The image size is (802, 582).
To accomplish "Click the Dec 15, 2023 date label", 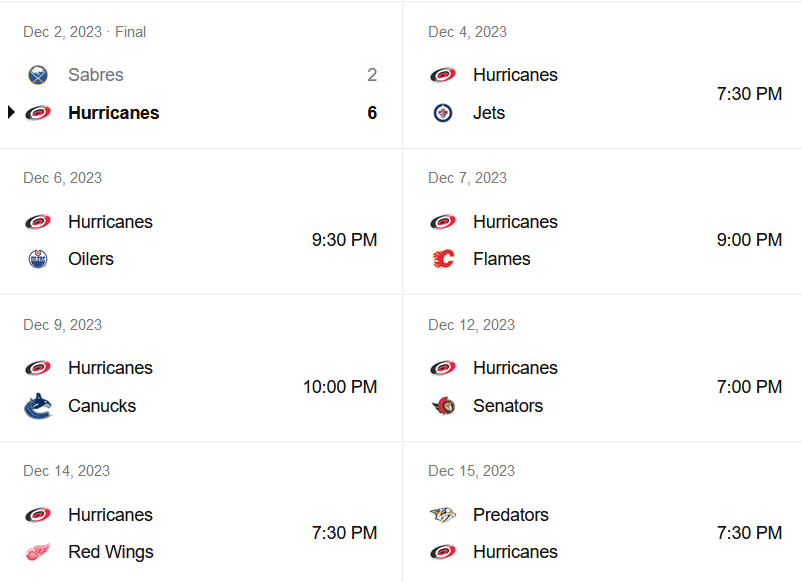I will pyautogui.click(x=471, y=471).
